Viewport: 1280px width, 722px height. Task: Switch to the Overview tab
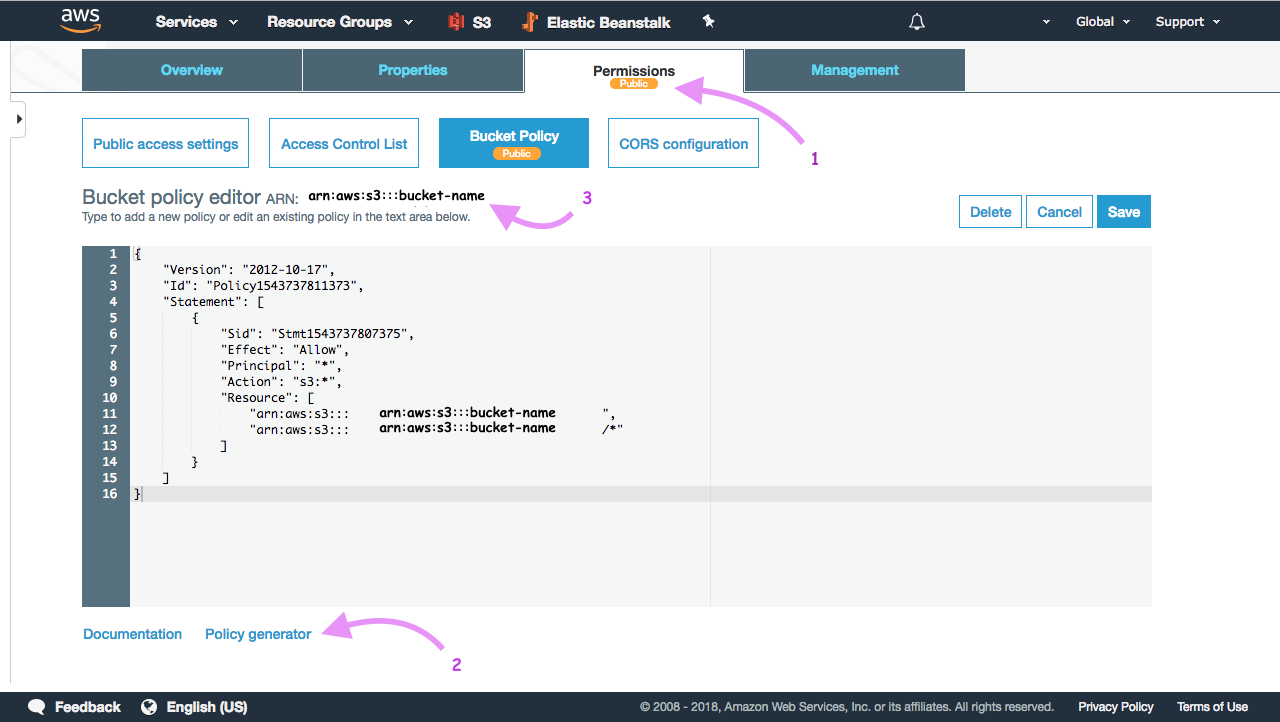click(x=191, y=70)
